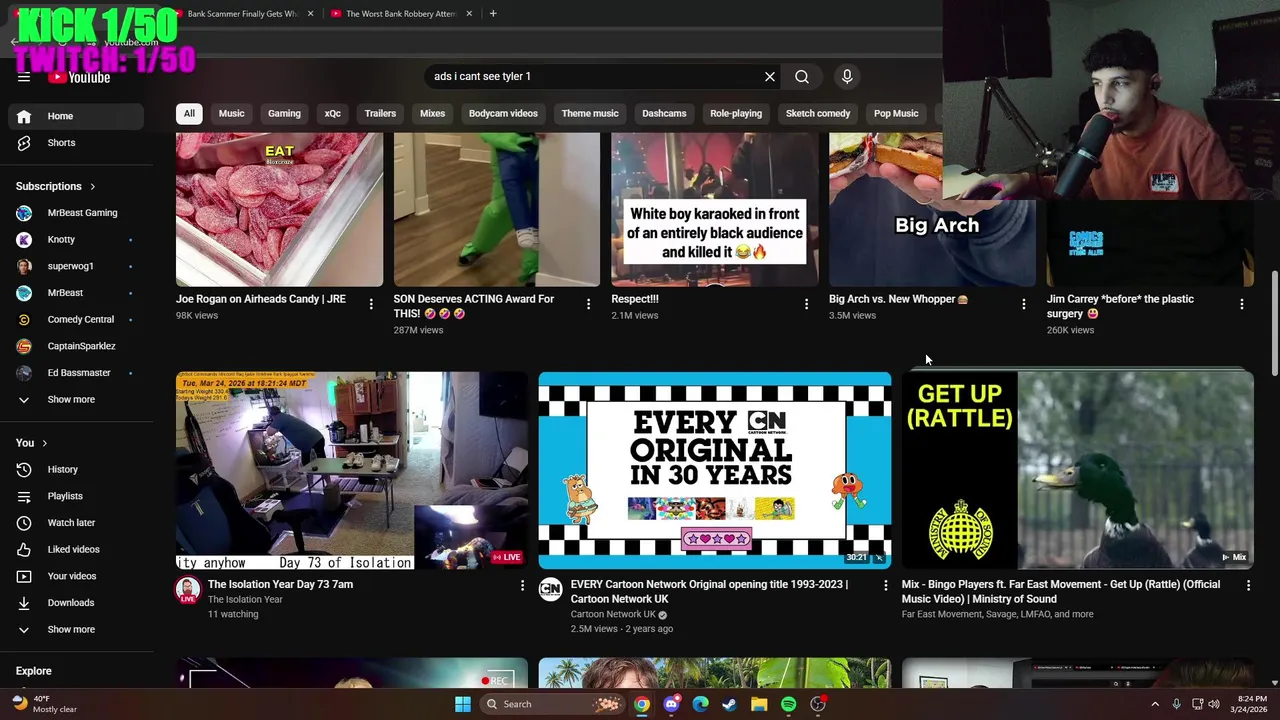The image size is (1280, 720).
Task: Filter by Role-playing chip
Action: [736, 113]
